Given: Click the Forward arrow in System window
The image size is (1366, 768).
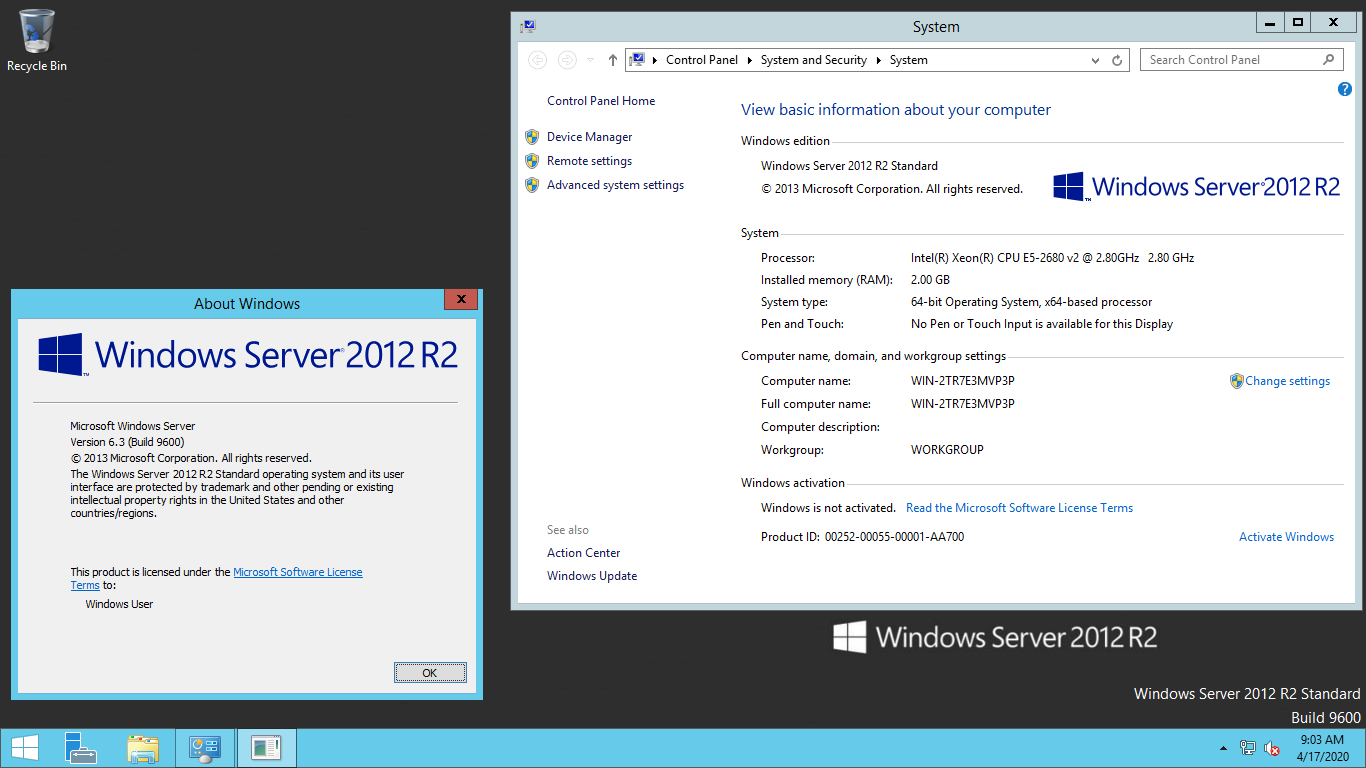Looking at the screenshot, I should pyautogui.click(x=567, y=60).
